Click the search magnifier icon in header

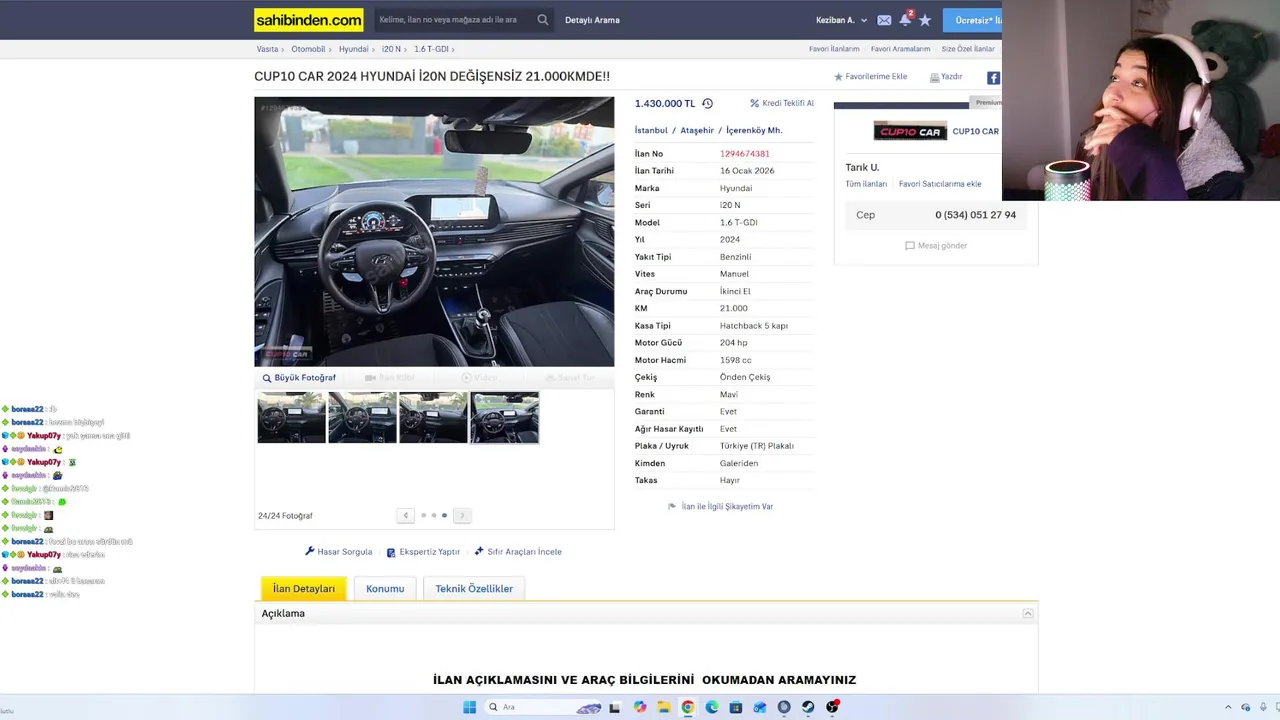543,20
